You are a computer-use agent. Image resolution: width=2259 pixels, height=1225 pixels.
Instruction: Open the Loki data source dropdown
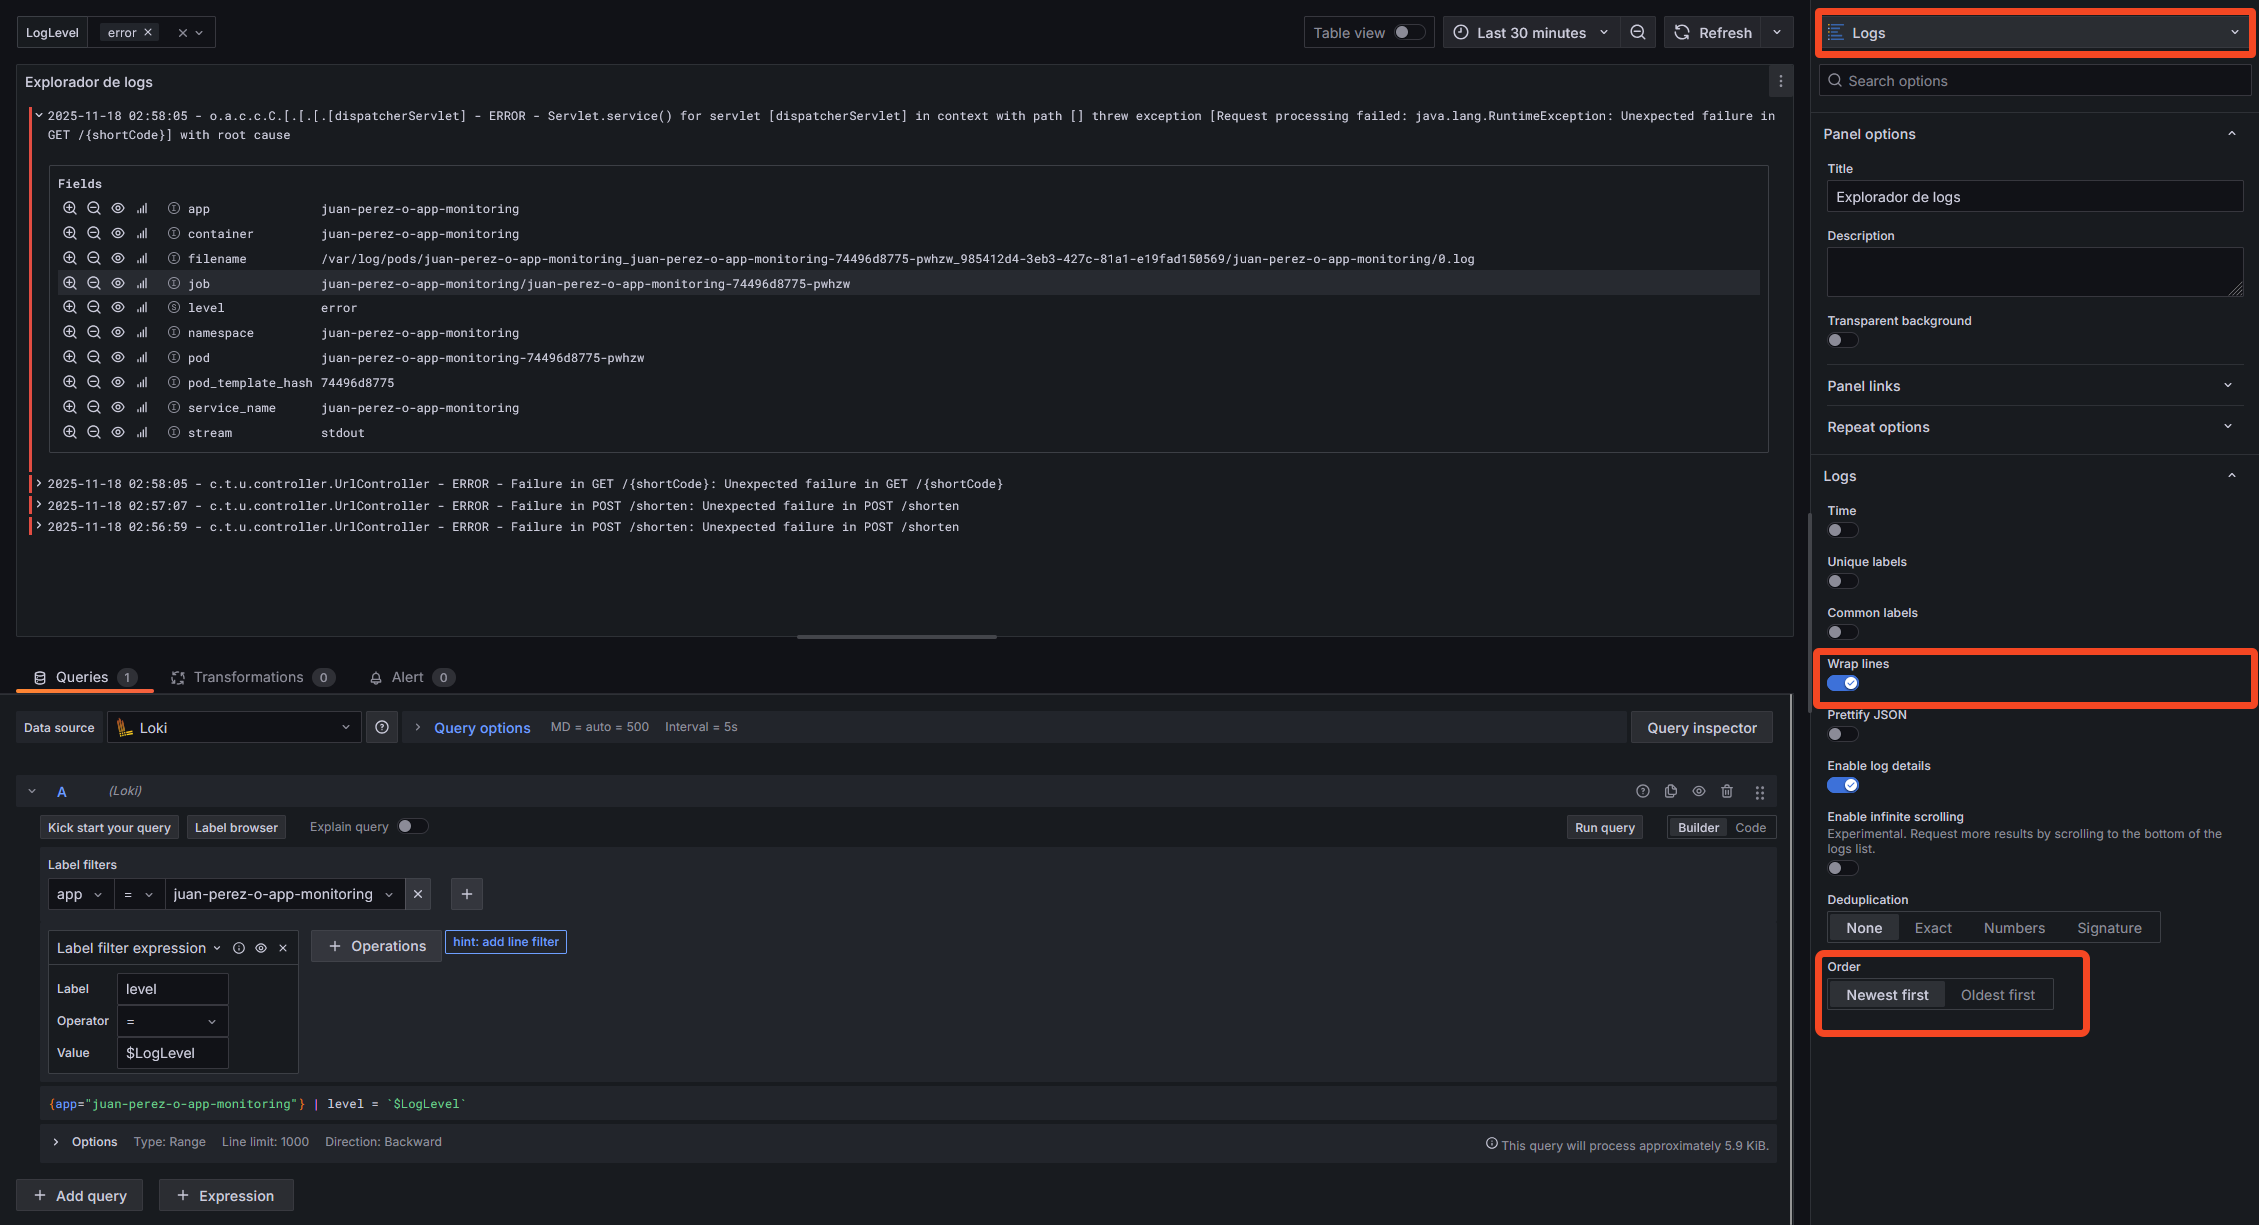coord(234,728)
